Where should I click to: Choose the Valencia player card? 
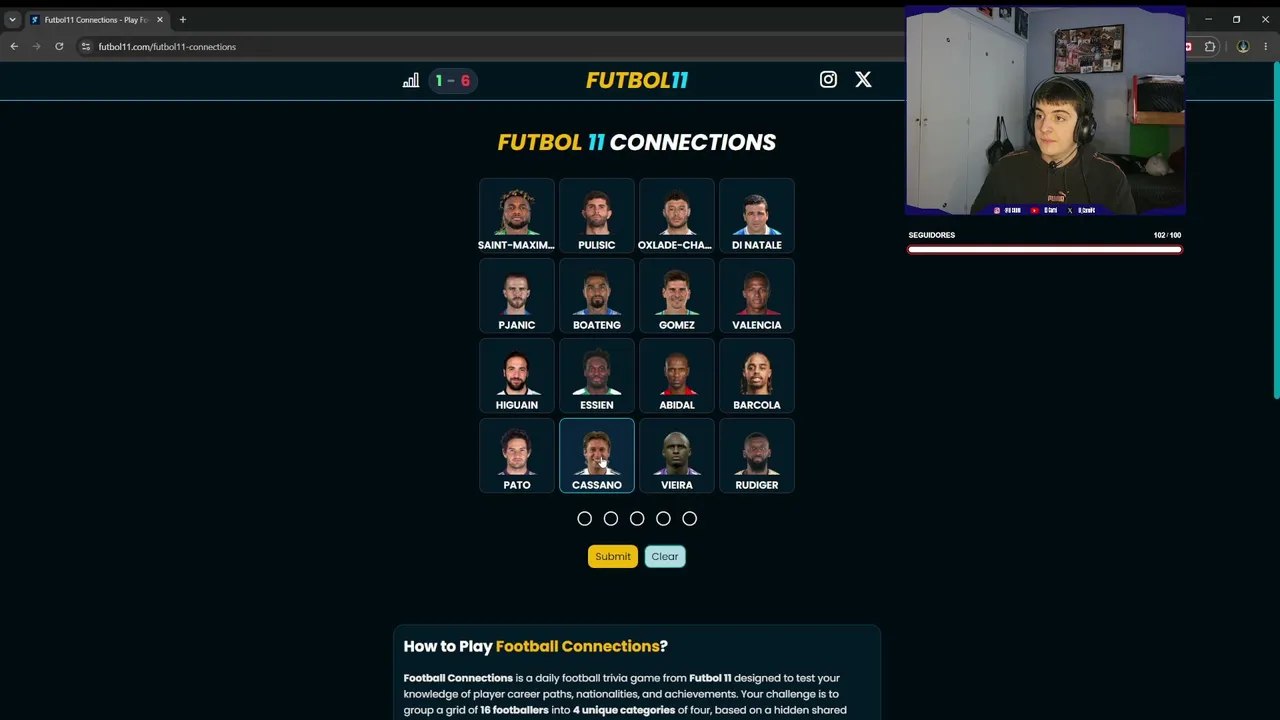(x=757, y=295)
